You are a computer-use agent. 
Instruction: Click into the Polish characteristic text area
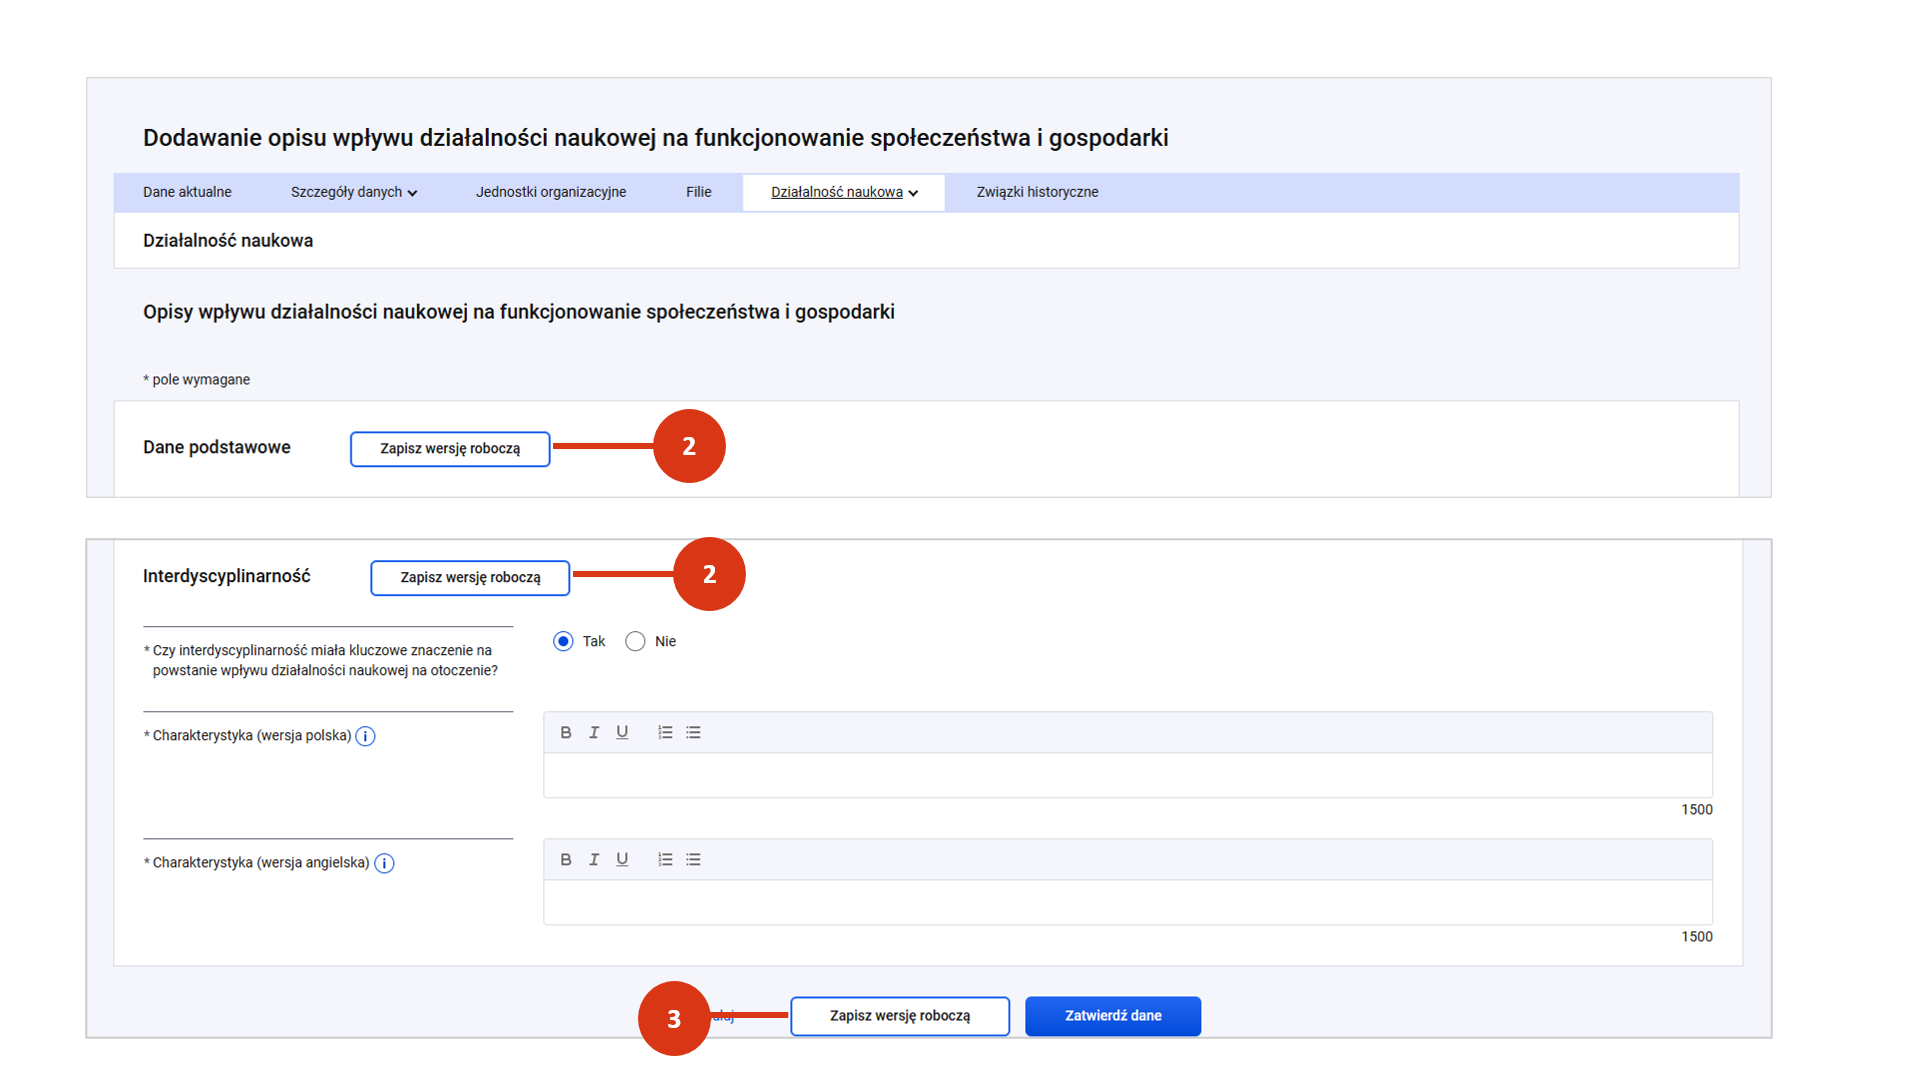1127,775
